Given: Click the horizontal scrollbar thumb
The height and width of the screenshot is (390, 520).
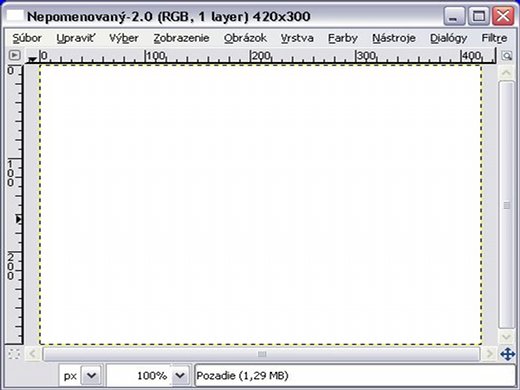Looking at the screenshot, I should pos(262,354).
